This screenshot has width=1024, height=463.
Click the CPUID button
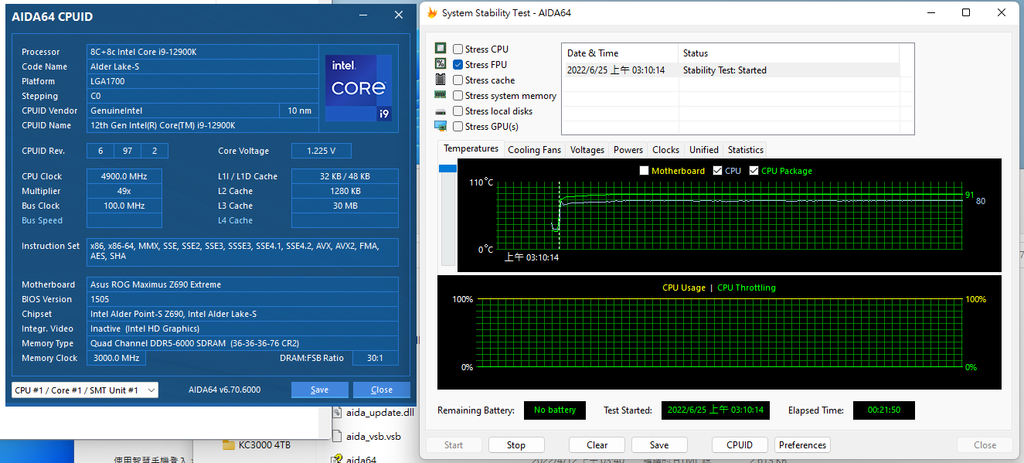(739, 445)
